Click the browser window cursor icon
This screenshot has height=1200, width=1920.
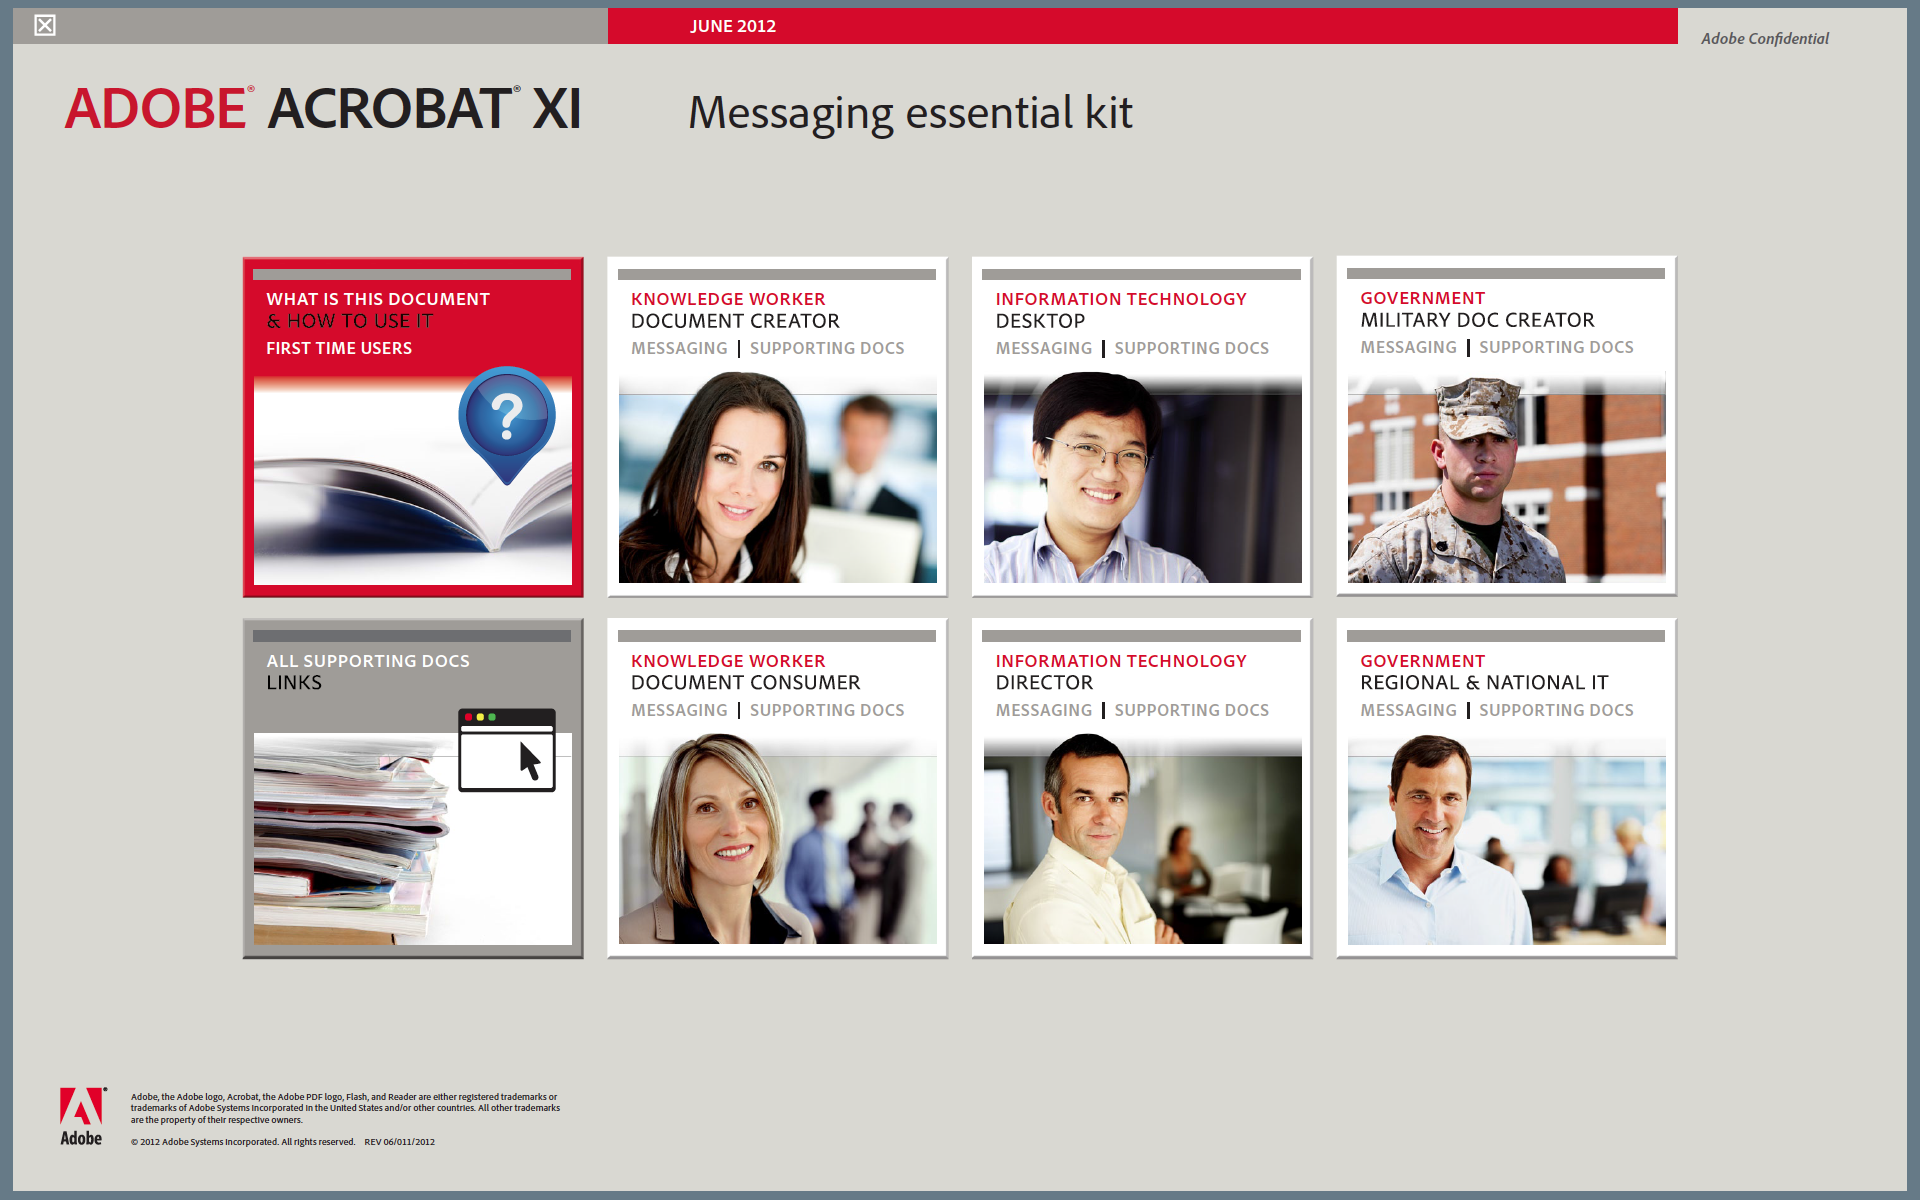507,750
